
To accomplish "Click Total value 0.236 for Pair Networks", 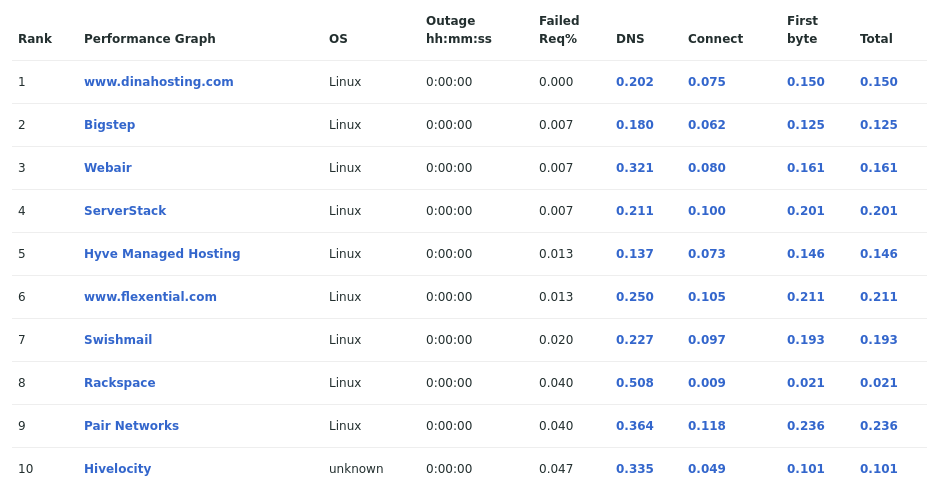I will (879, 426).
